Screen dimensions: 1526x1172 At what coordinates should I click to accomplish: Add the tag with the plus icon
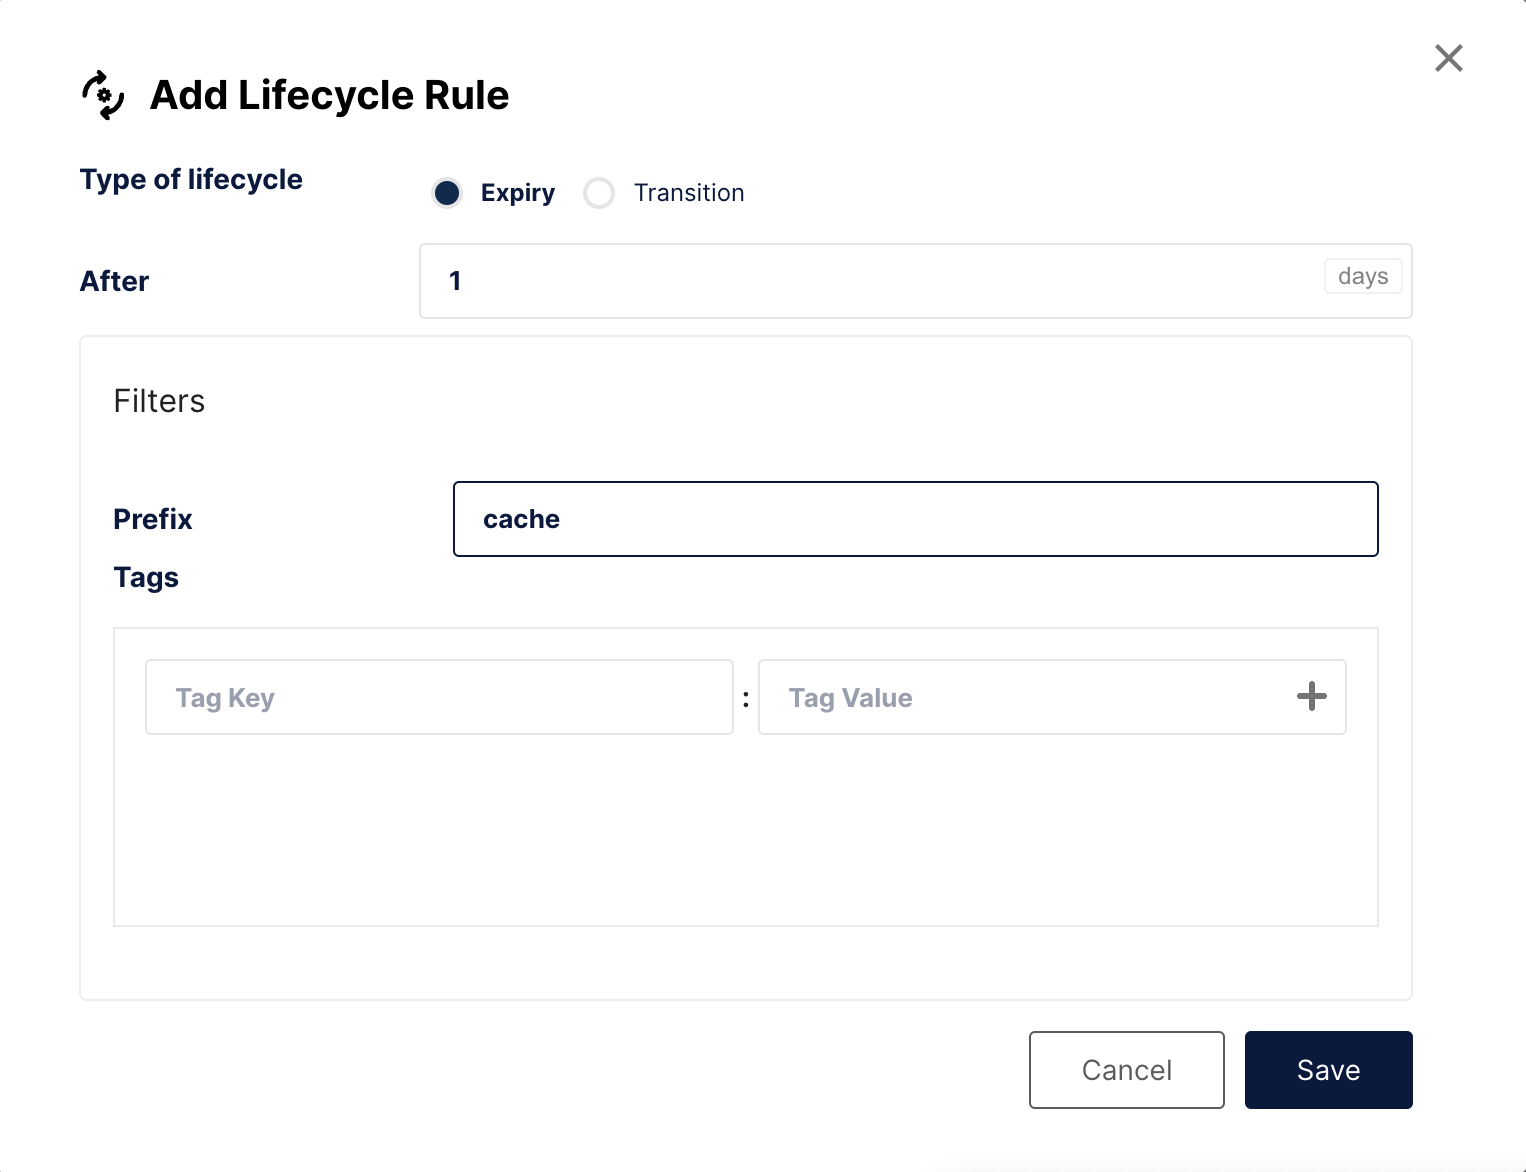(1311, 696)
